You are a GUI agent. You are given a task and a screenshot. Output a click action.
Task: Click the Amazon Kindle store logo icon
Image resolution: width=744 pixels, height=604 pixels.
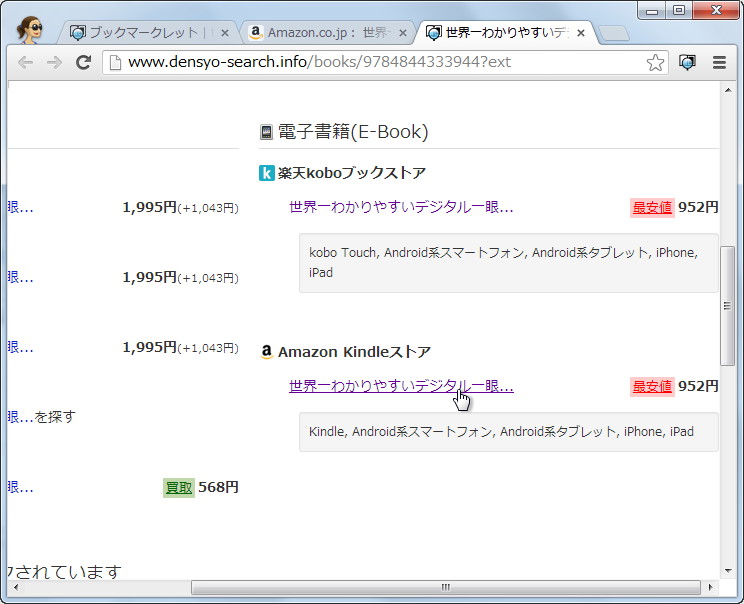click(x=267, y=352)
